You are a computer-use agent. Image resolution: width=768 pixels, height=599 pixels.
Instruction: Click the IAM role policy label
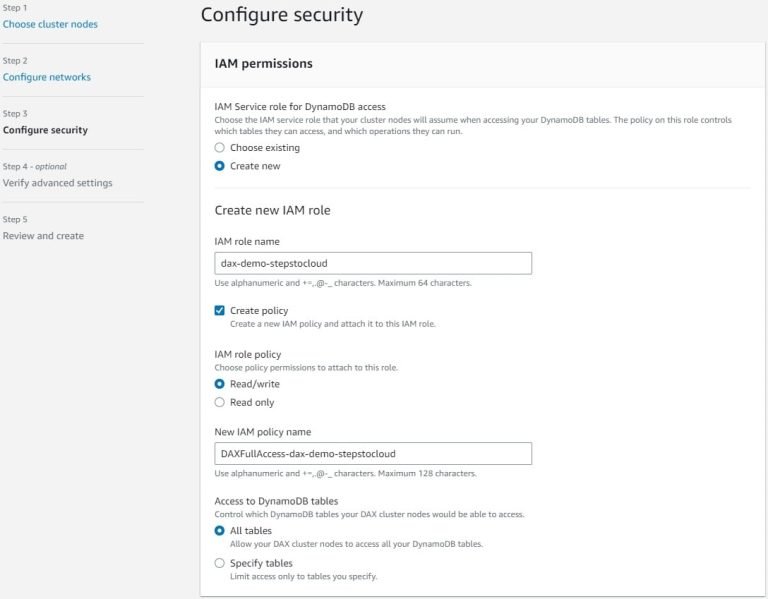click(248, 354)
